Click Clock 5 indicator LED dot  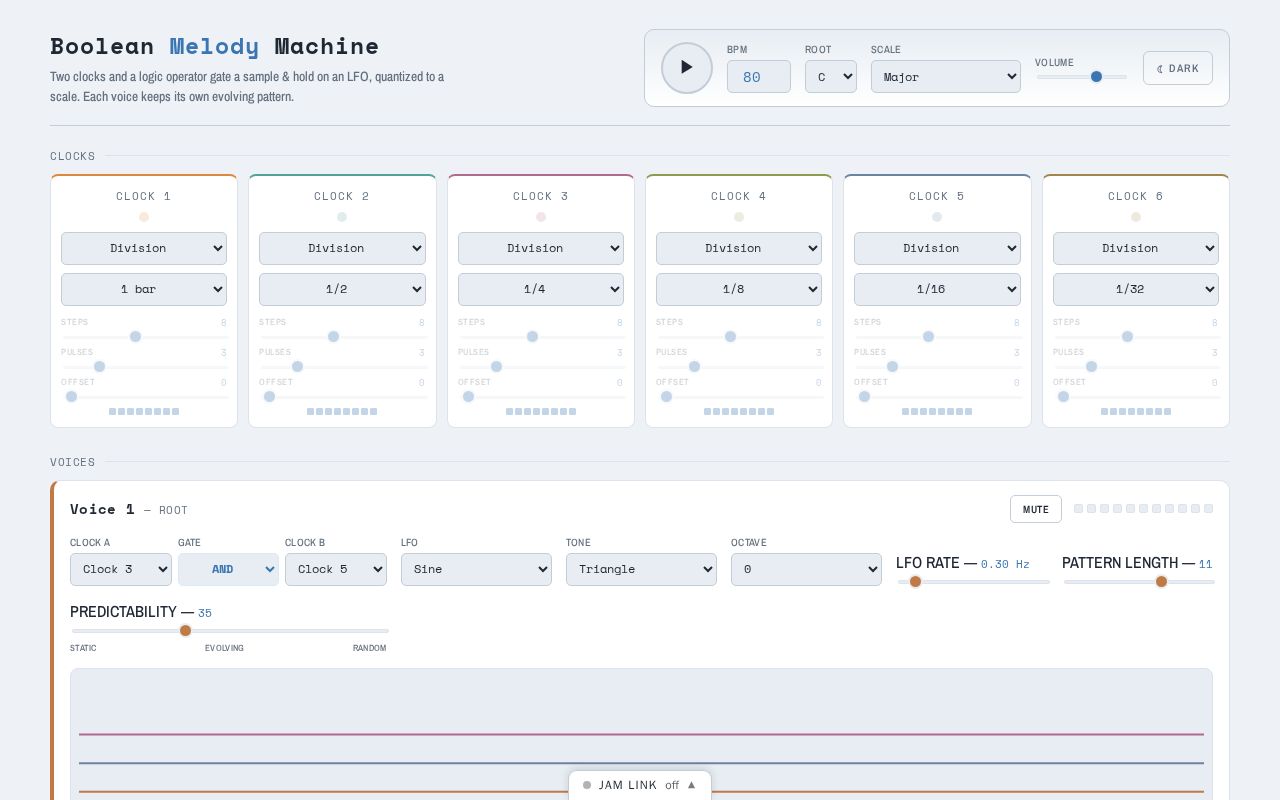(937, 217)
